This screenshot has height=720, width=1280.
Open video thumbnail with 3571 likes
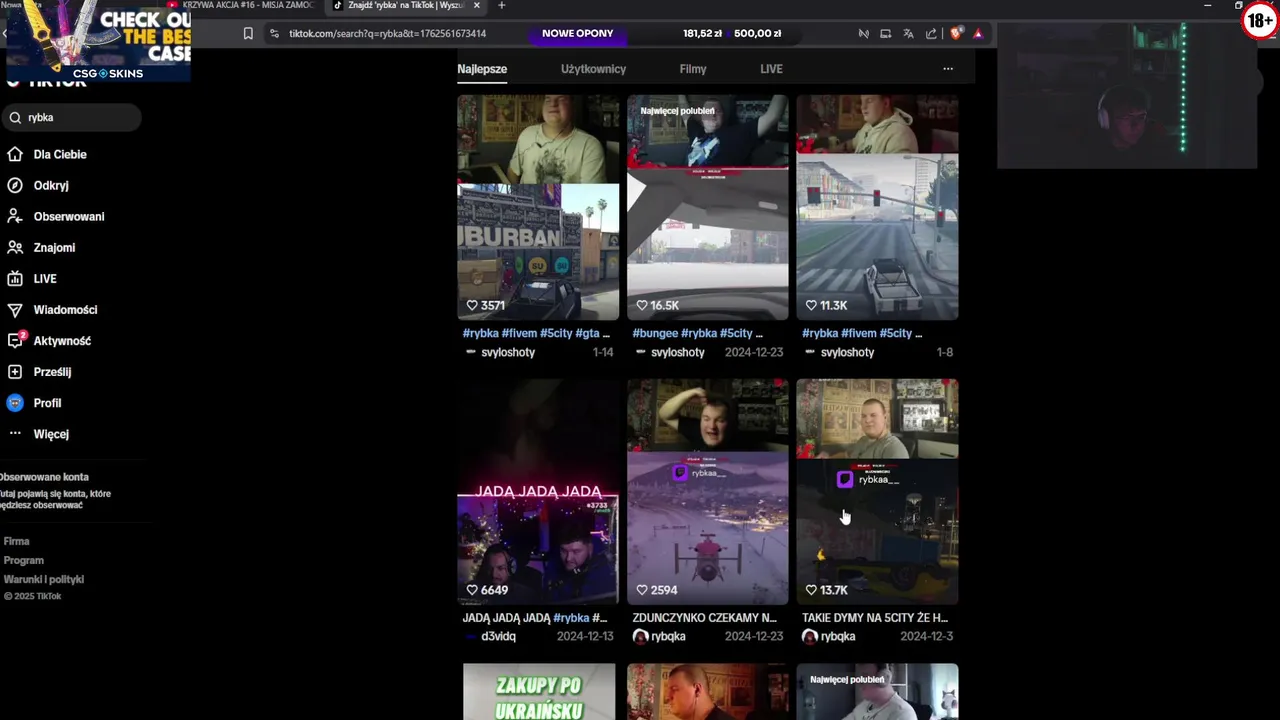tap(538, 207)
